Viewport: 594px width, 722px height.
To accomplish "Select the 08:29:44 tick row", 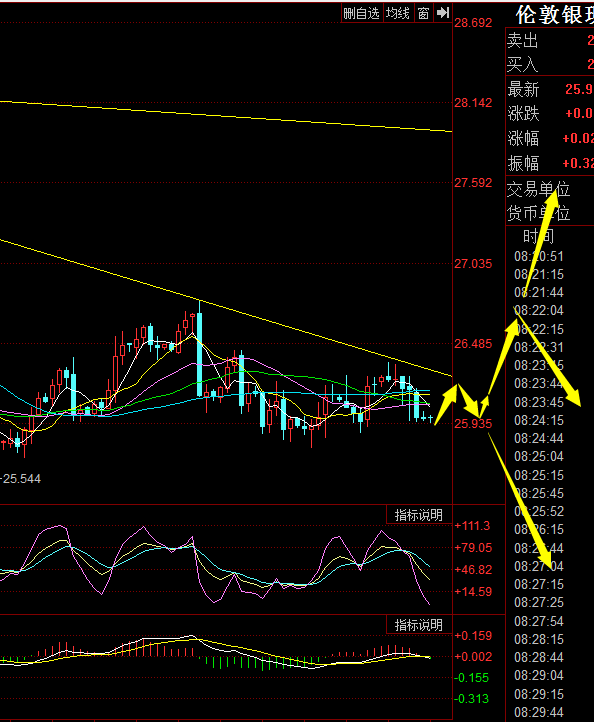I will pyautogui.click(x=539, y=712).
